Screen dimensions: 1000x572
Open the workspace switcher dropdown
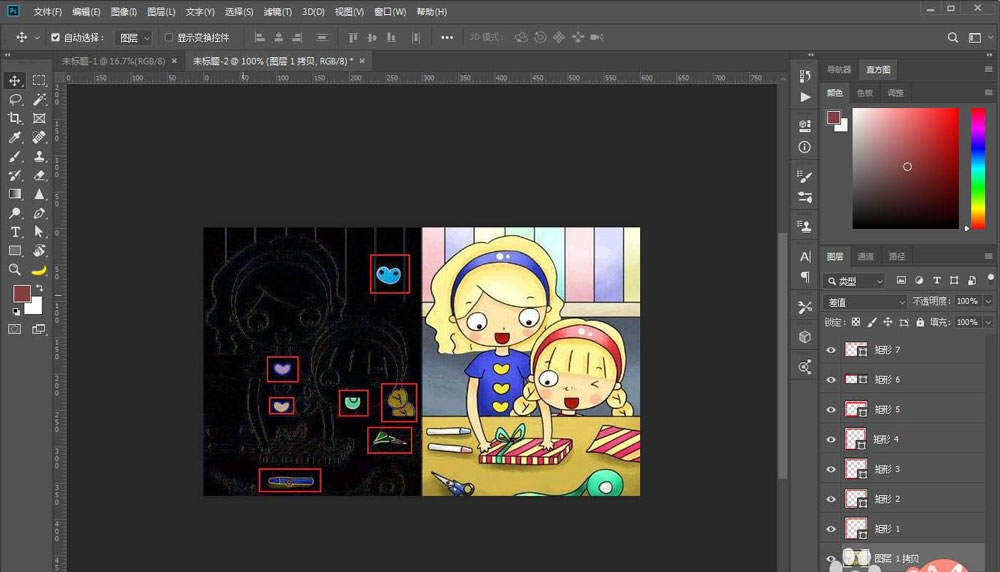tap(979, 38)
